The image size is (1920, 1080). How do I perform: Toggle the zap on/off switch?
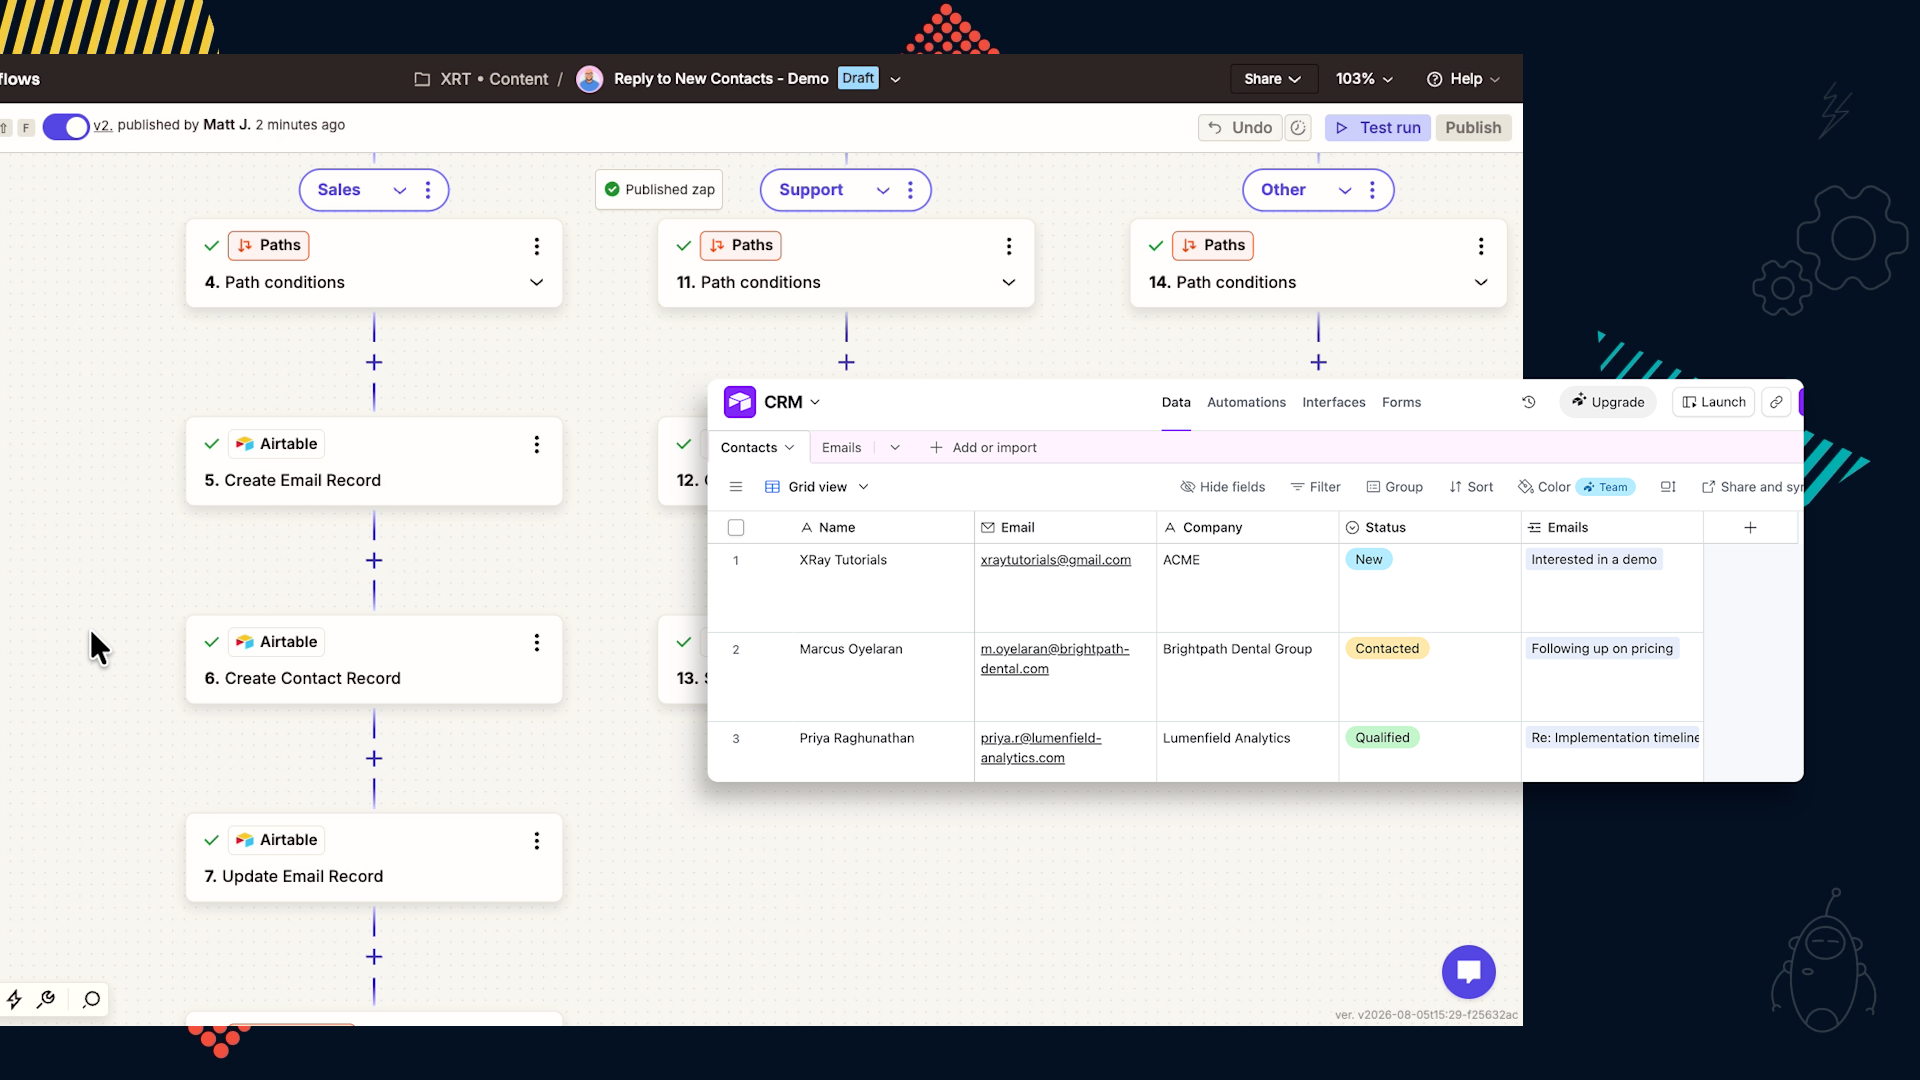(x=66, y=127)
